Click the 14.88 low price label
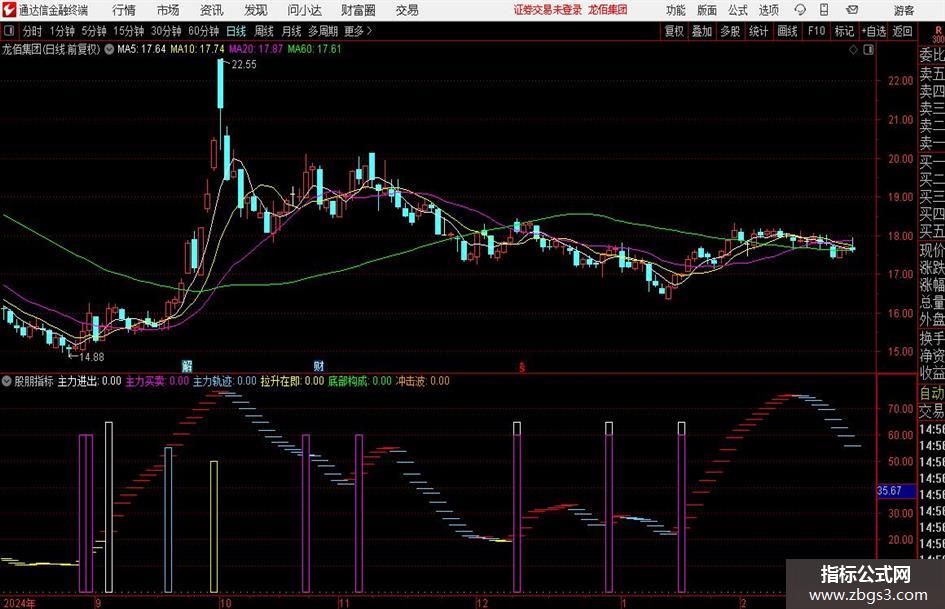945x609 pixels. (92, 357)
